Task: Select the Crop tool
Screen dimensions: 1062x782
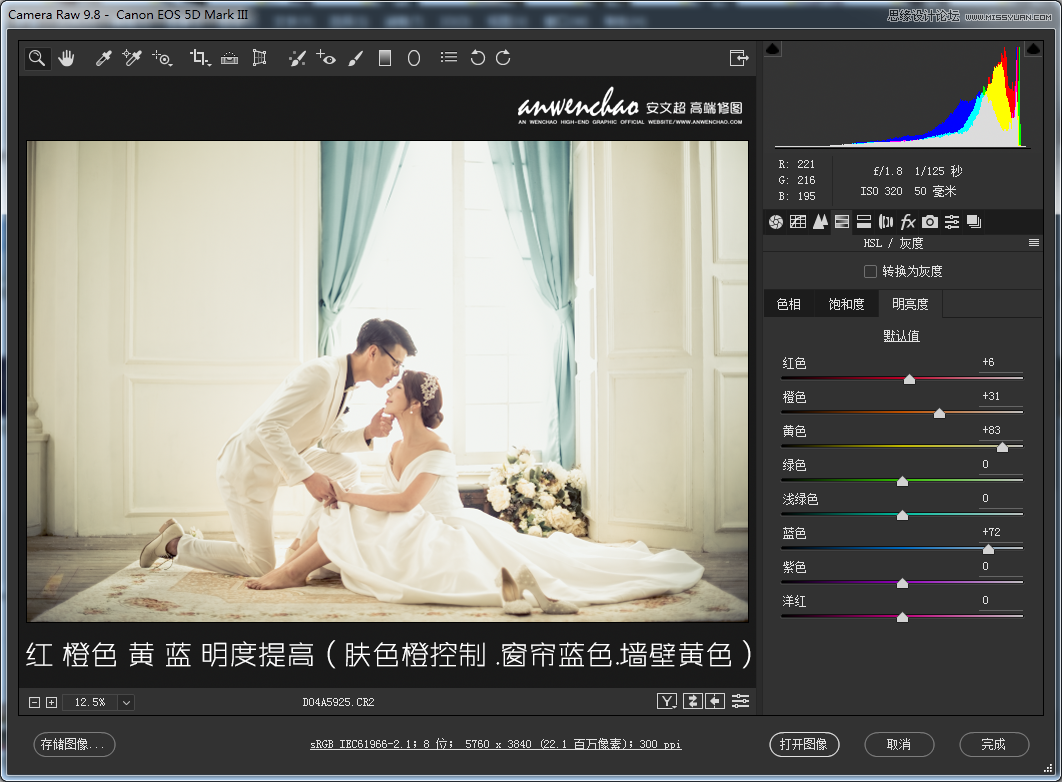Action: (199, 58)
